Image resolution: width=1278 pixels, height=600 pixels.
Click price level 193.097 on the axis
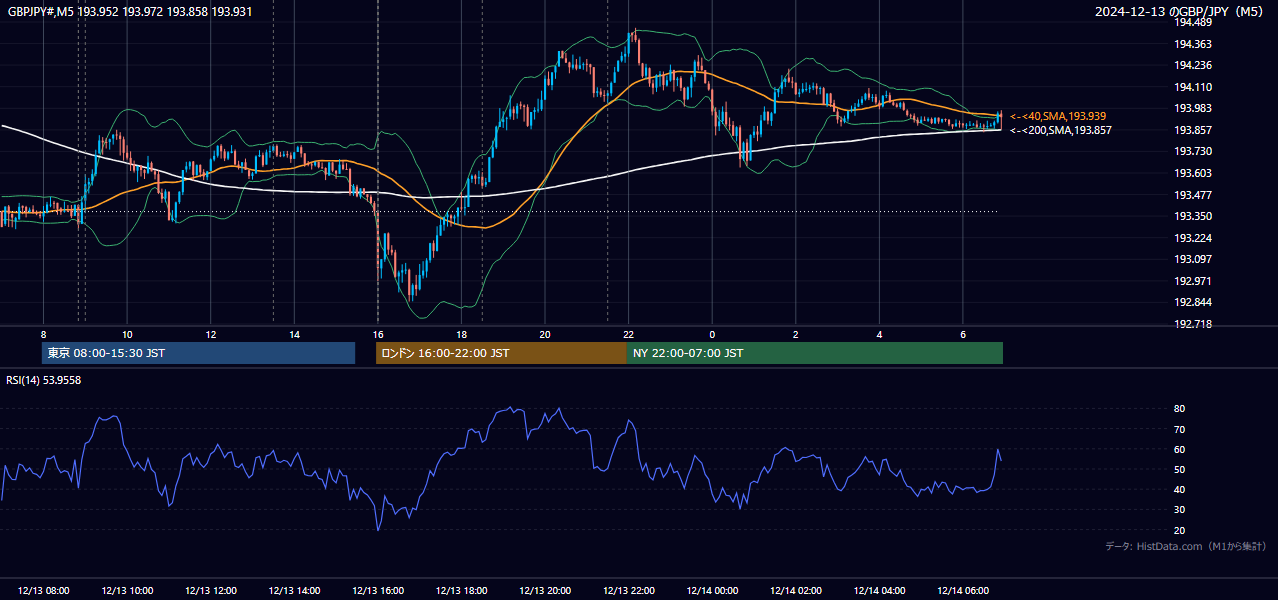1192,259
